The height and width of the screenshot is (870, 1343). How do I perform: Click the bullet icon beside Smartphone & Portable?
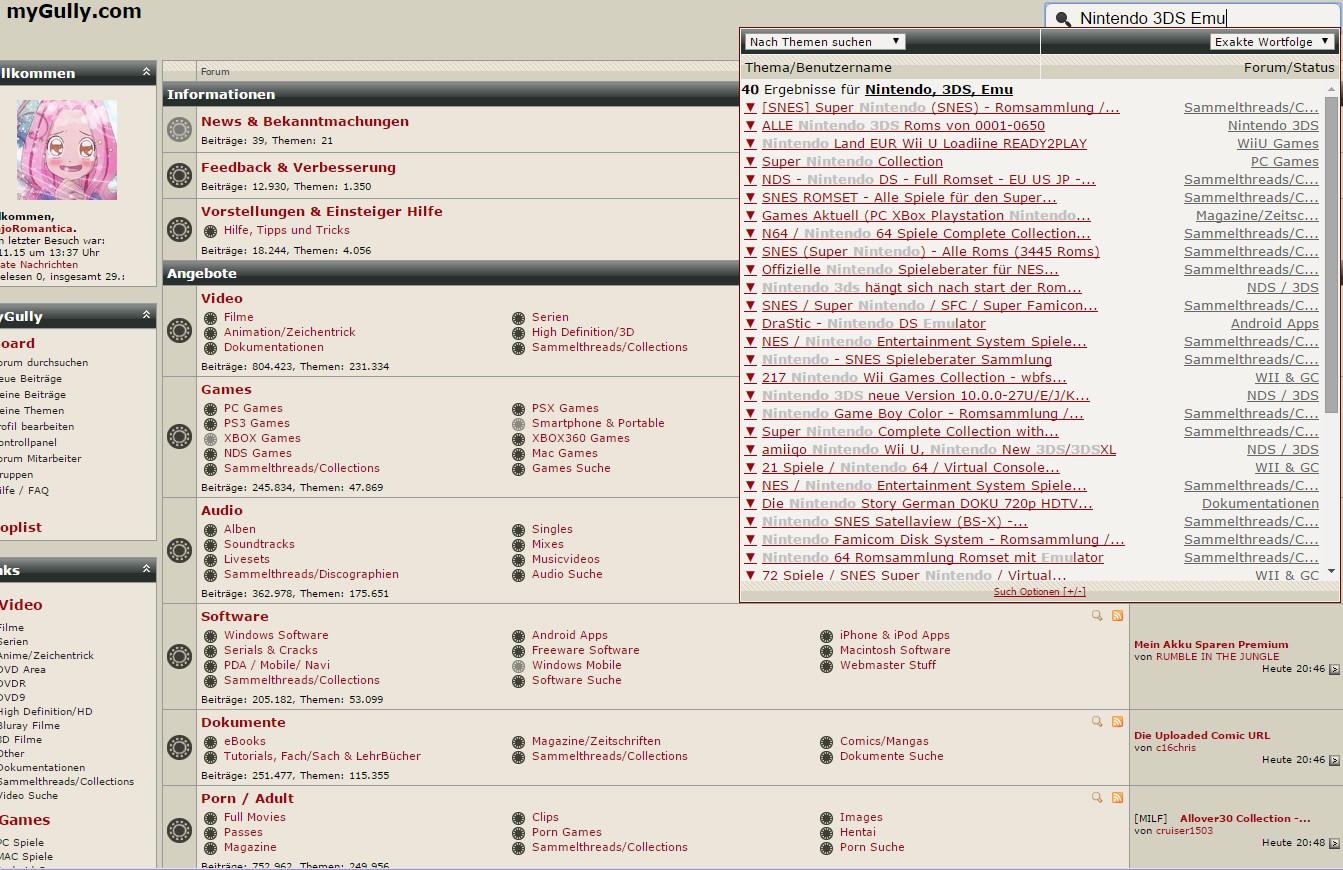point(518,423)
